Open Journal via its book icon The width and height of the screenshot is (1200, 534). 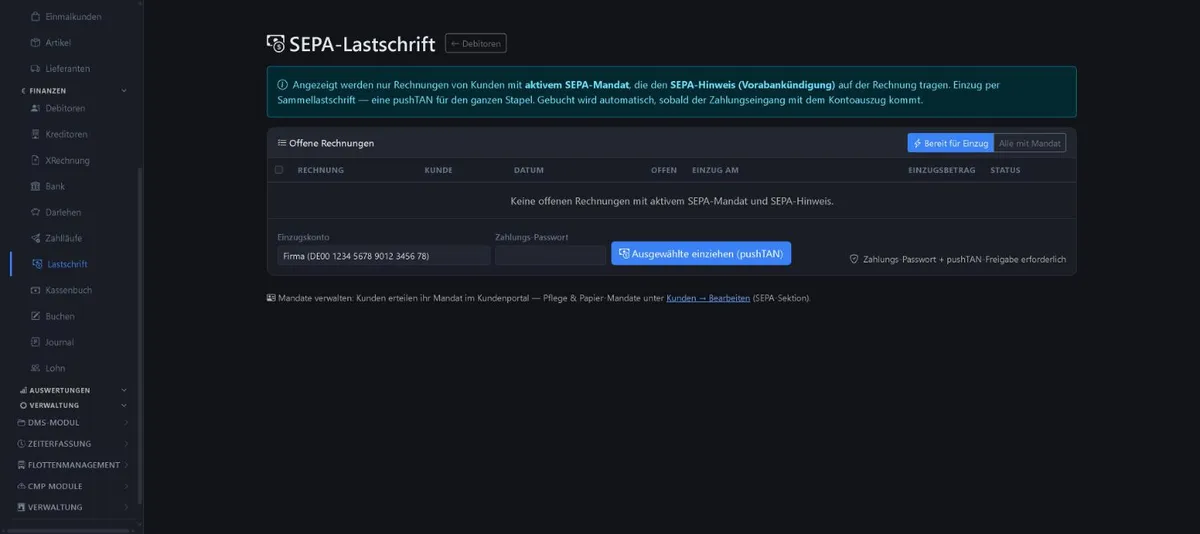36,342
